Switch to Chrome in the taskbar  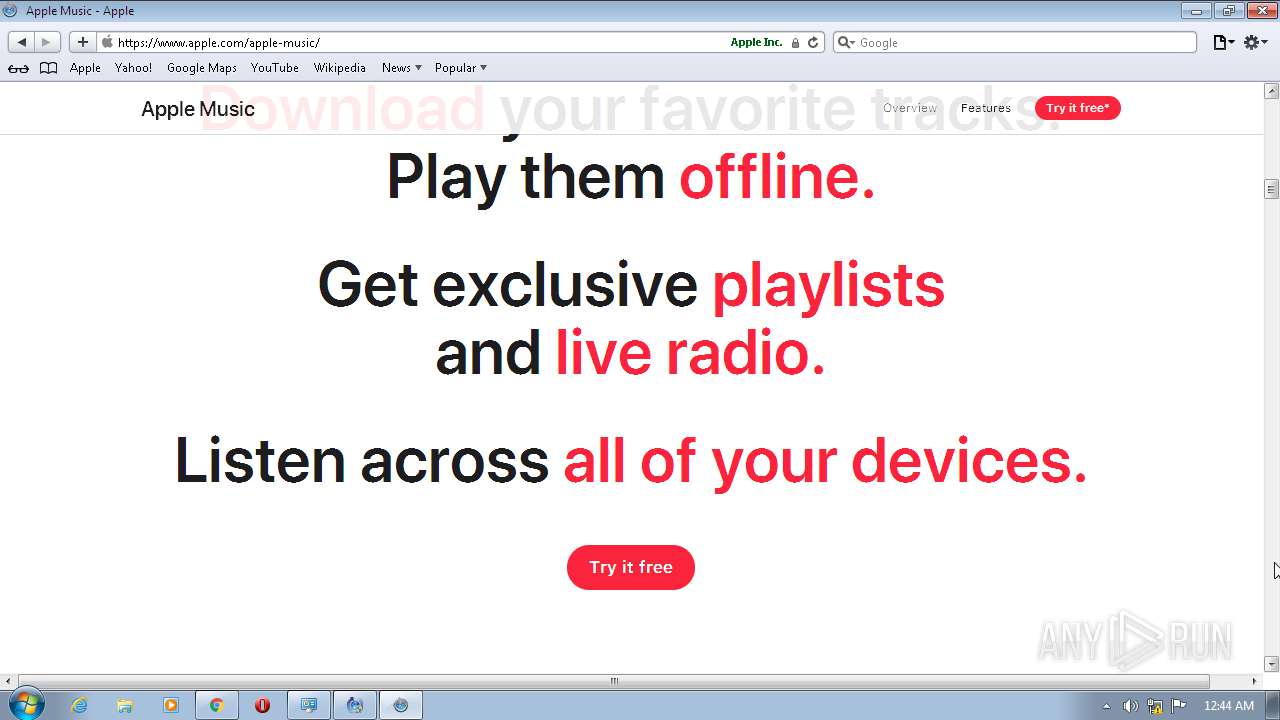216,705
